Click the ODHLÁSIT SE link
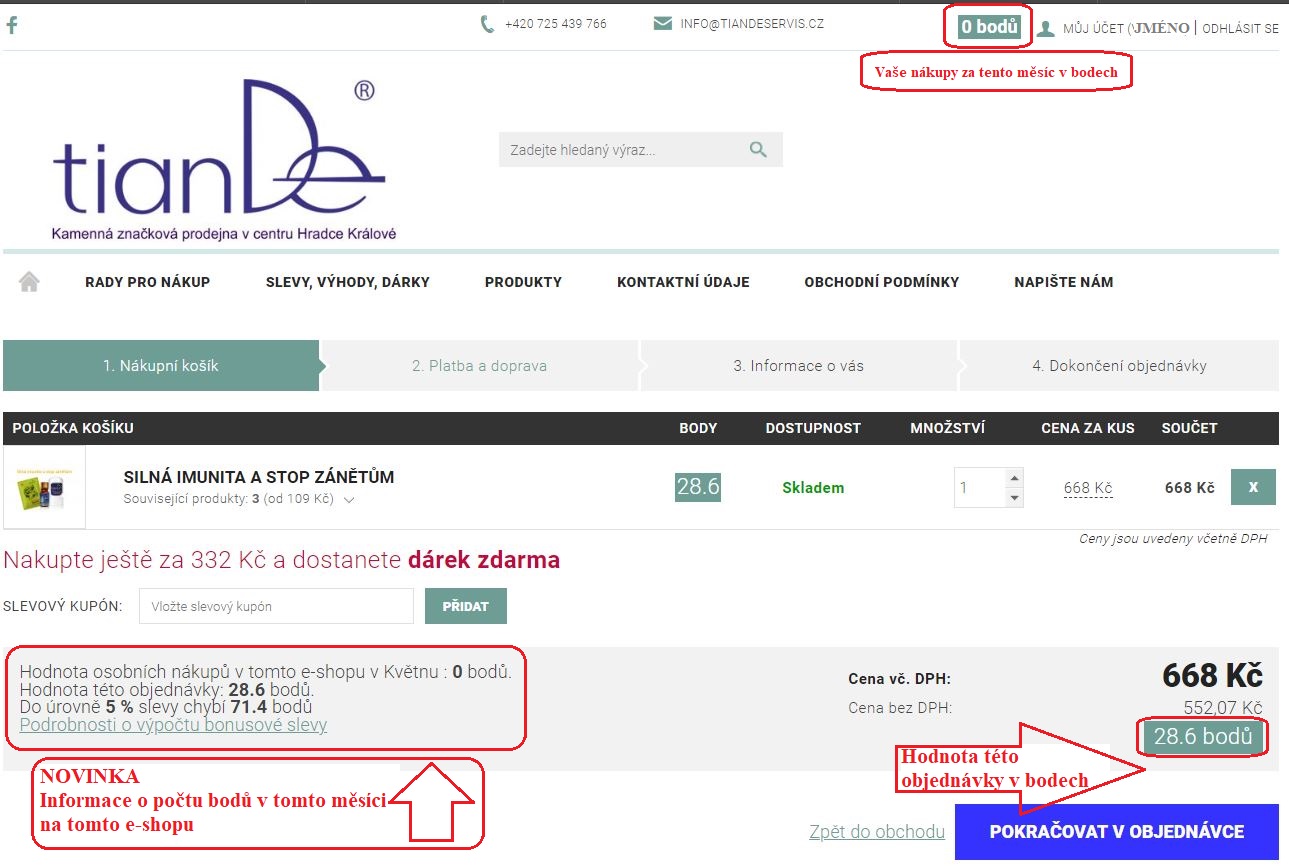 [1240, 29]
